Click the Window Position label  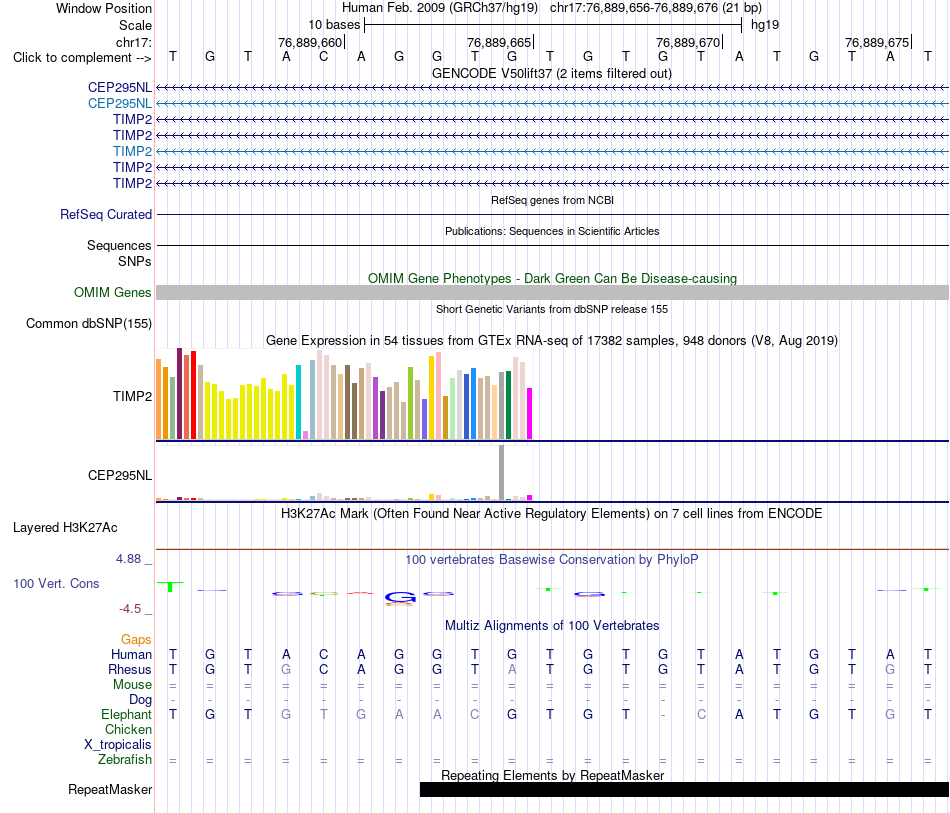pos(104,8)
